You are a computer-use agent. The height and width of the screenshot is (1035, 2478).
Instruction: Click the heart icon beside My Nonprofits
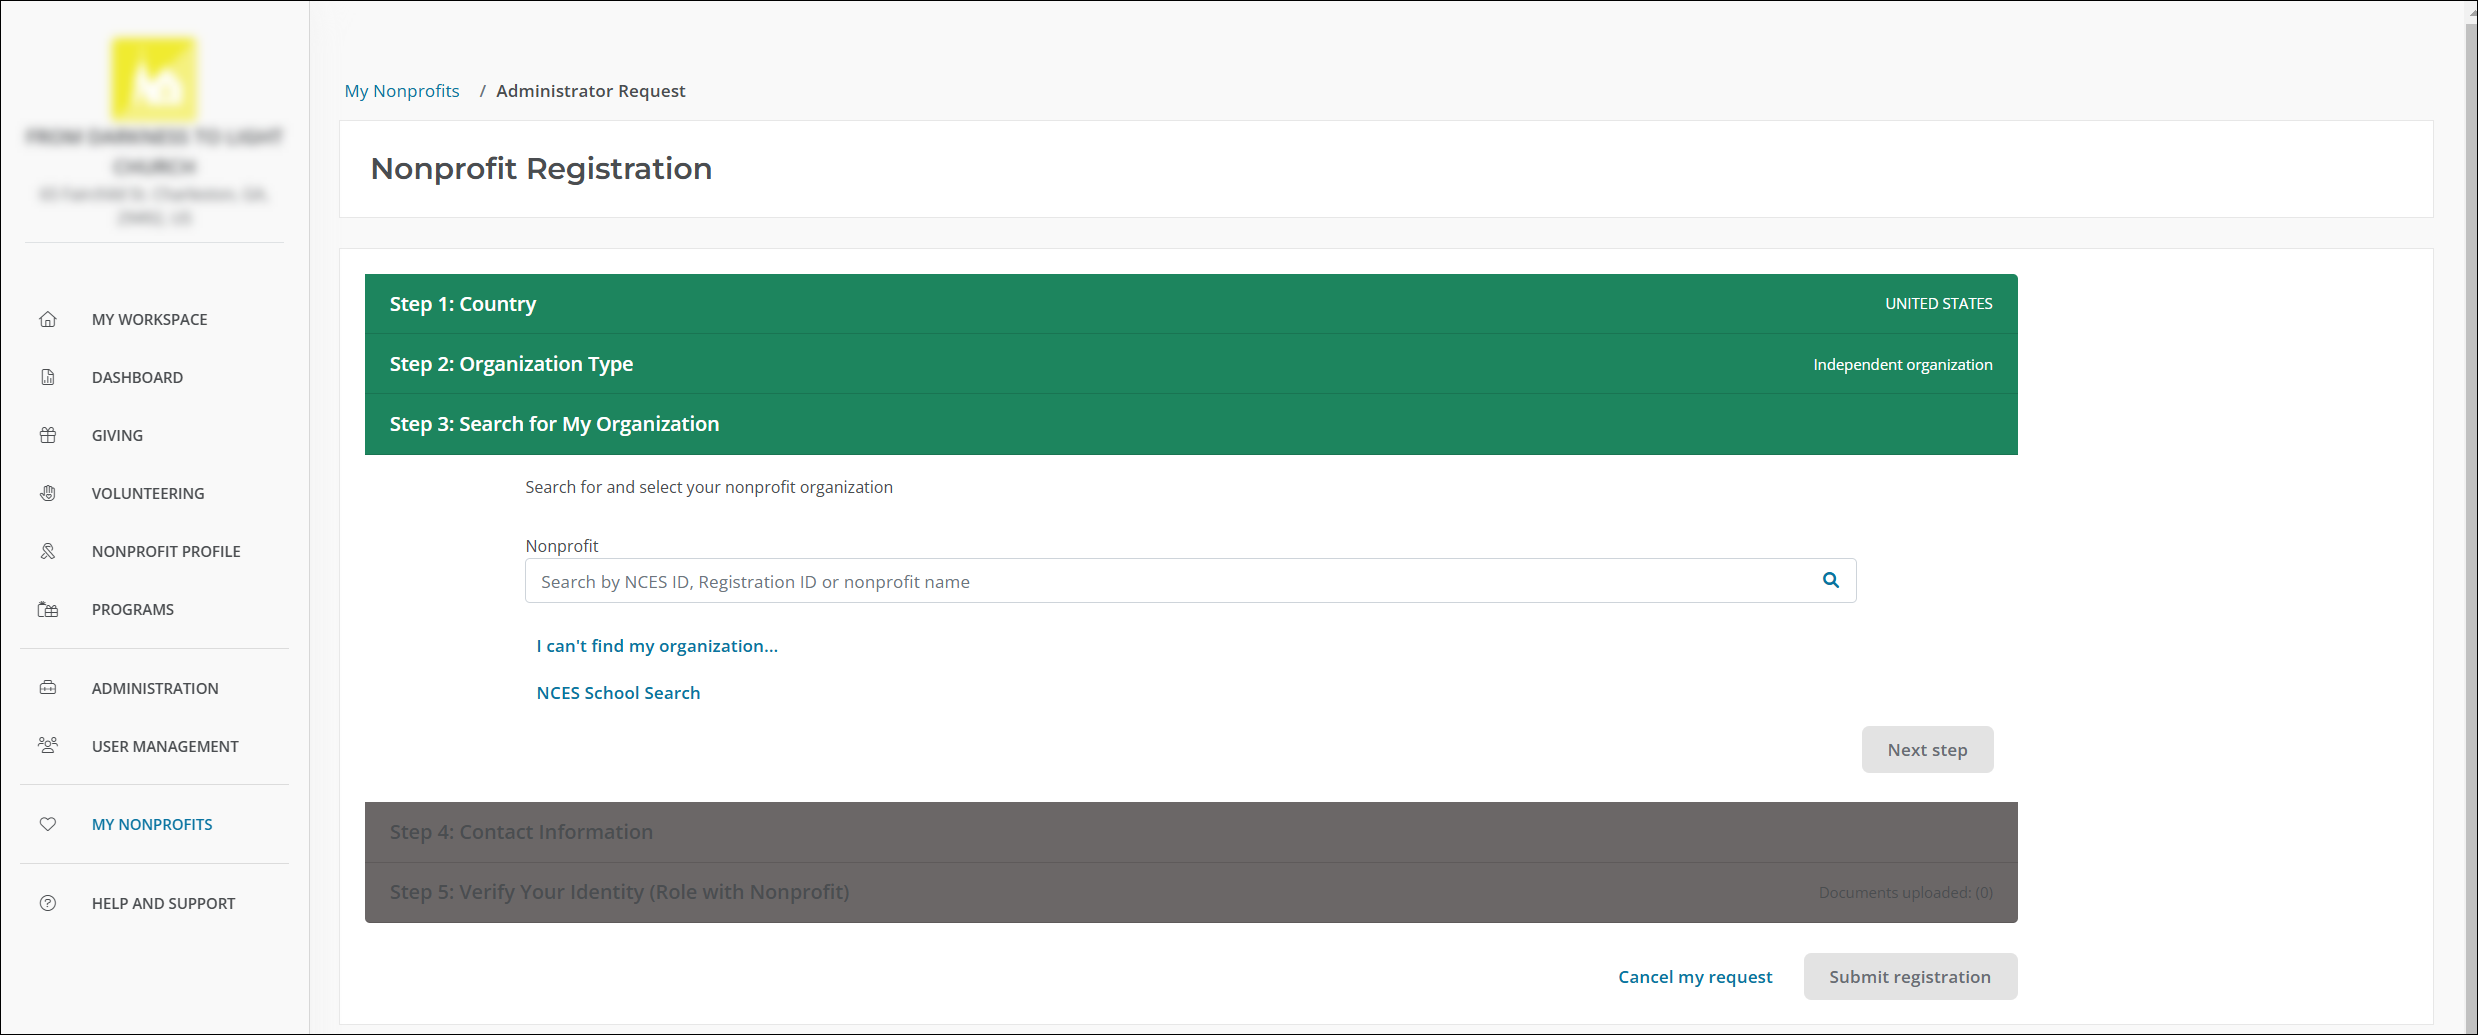[x=48, y=824]
